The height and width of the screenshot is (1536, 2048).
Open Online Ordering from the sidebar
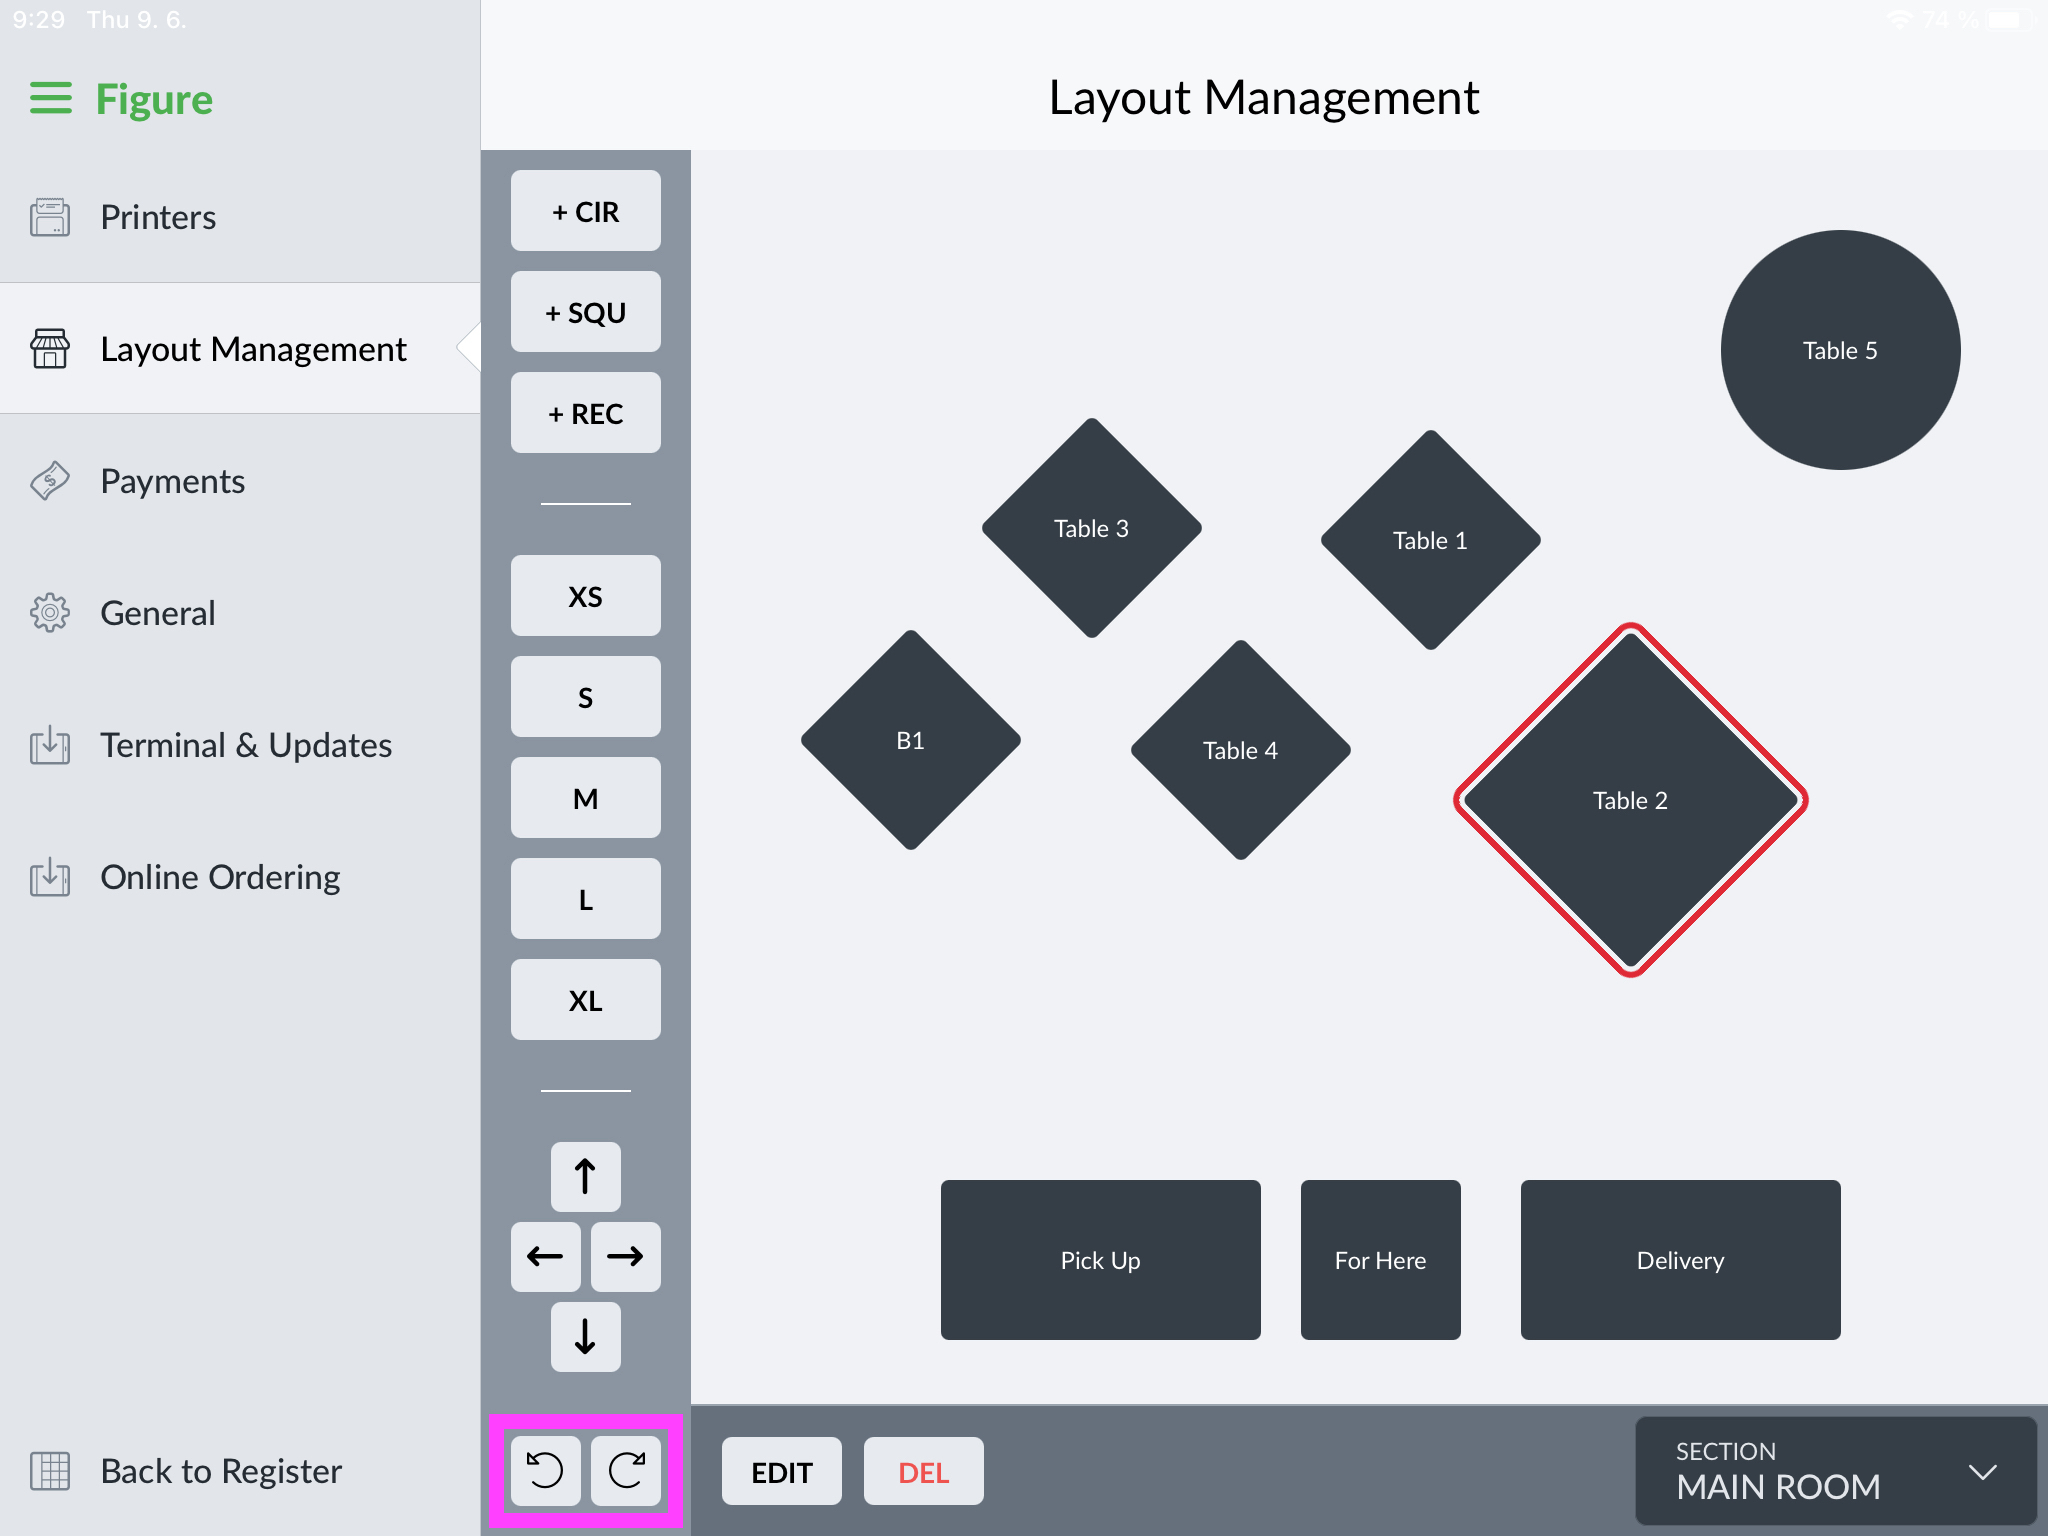219,877
